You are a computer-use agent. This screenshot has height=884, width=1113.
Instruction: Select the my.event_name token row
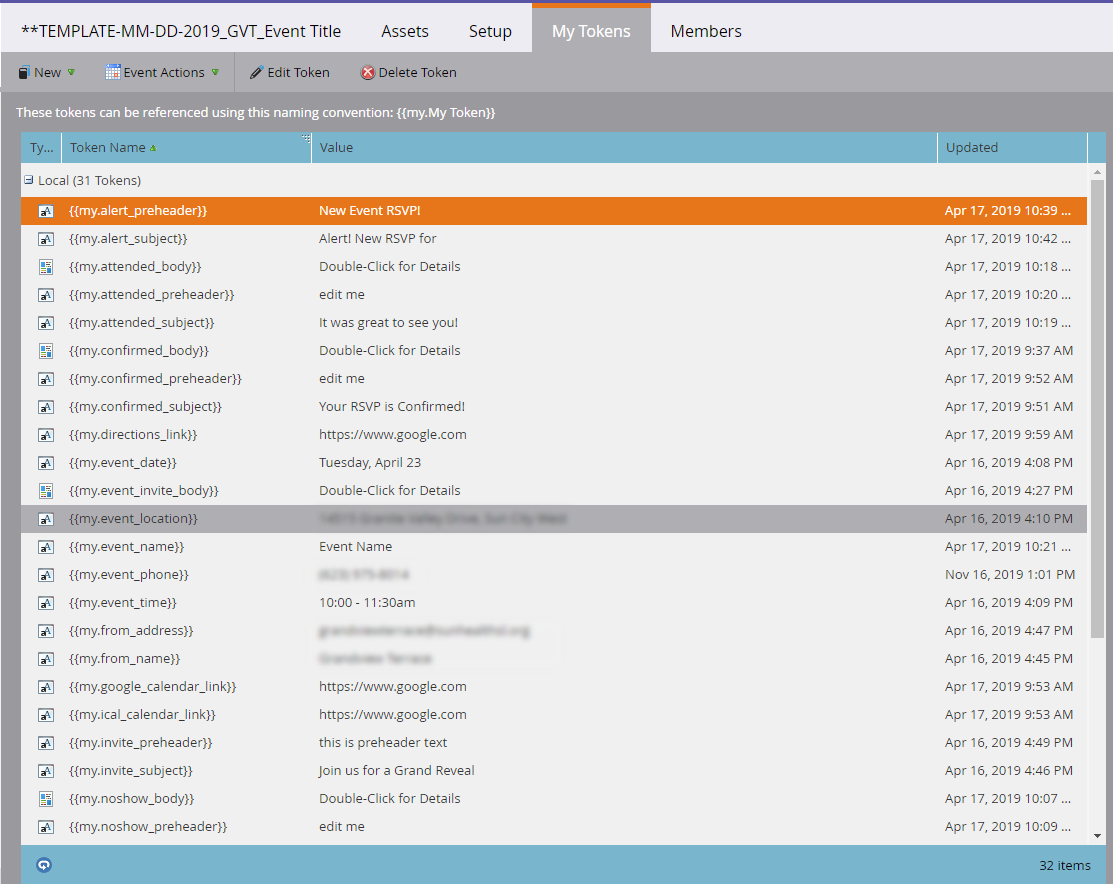click(x=500, y=547)
